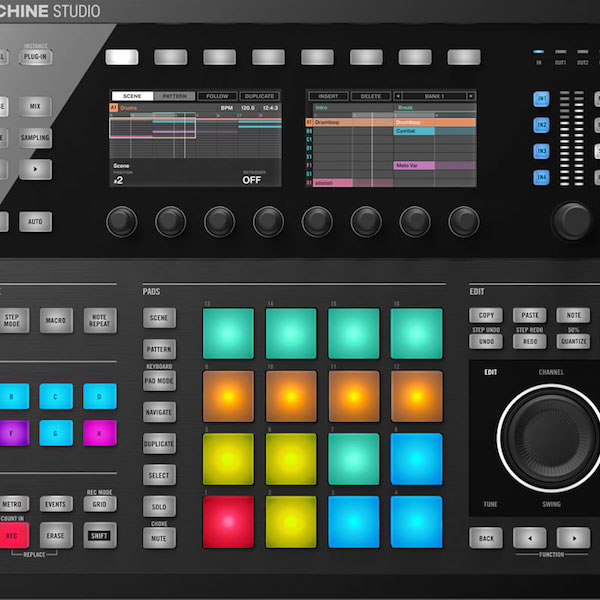Select FOLLOW on the left display
600x600 pixels.
217,96
